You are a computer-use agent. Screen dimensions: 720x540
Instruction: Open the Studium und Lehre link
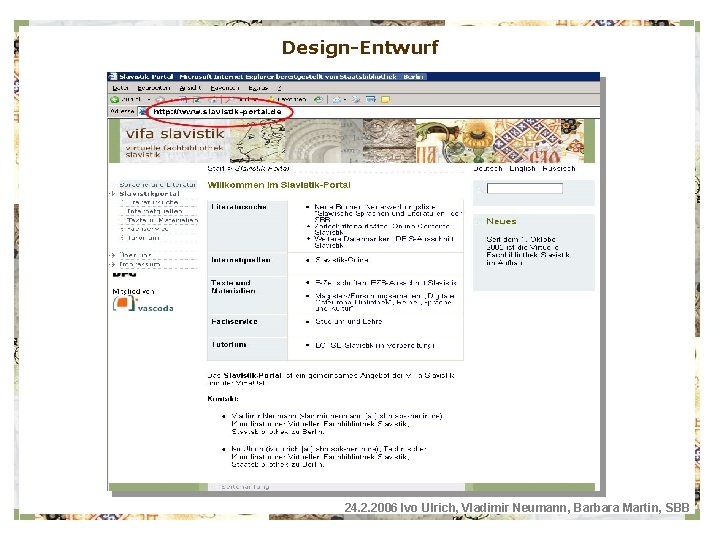point(349,321)
